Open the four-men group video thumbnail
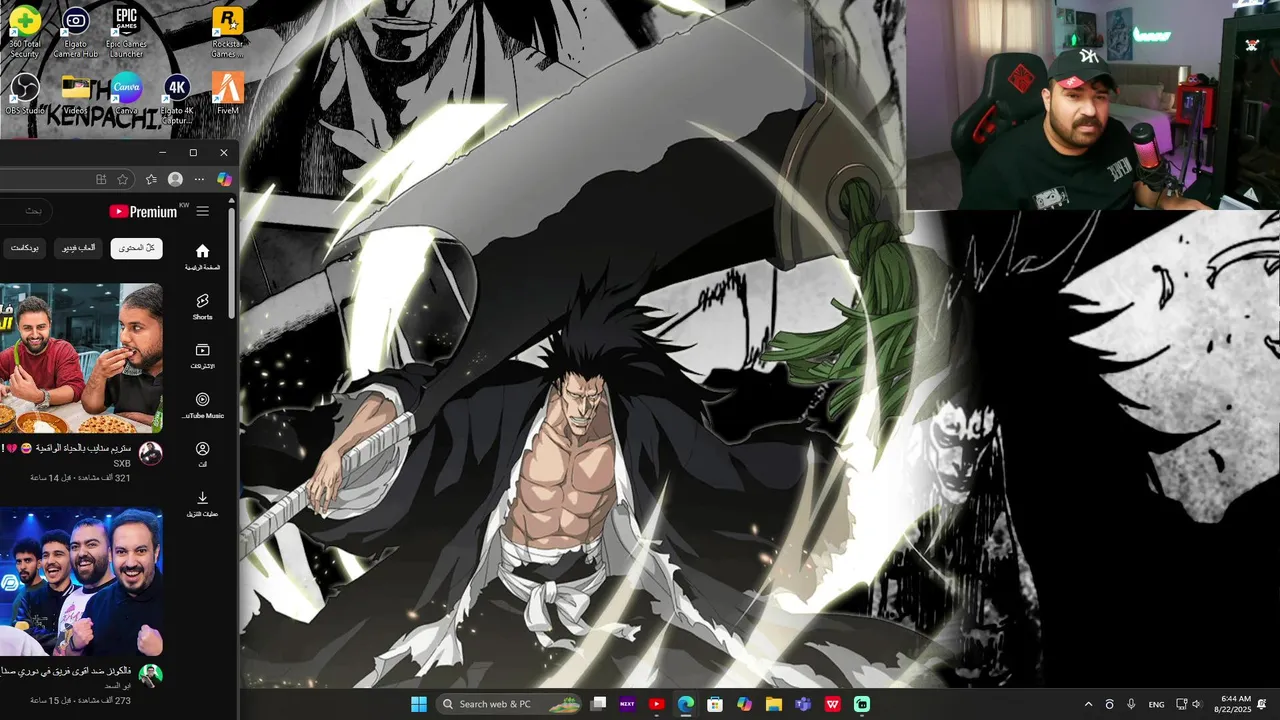The width and height of the screenshot is (1280, 720). pos(81,581)
